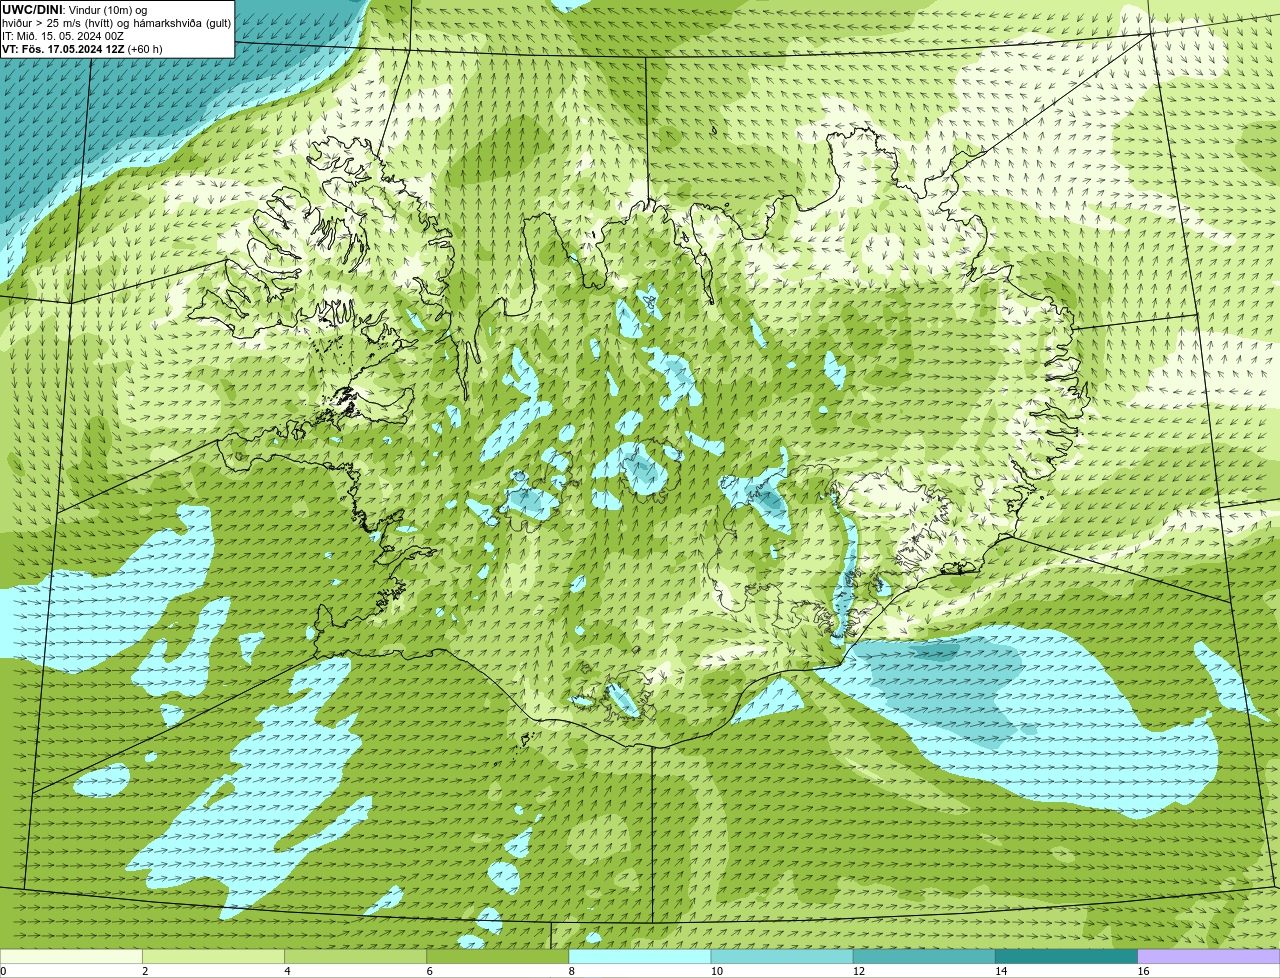Click the legend tick label '16'
The image size is (1280, 978).
coord(1143,971)
